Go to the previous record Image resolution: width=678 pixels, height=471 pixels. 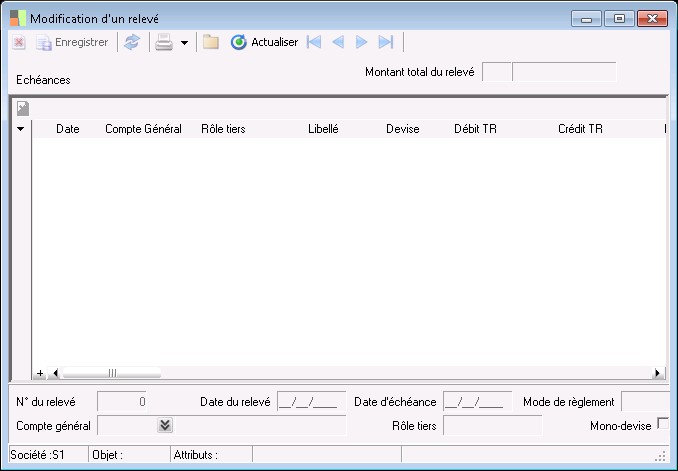338,43
